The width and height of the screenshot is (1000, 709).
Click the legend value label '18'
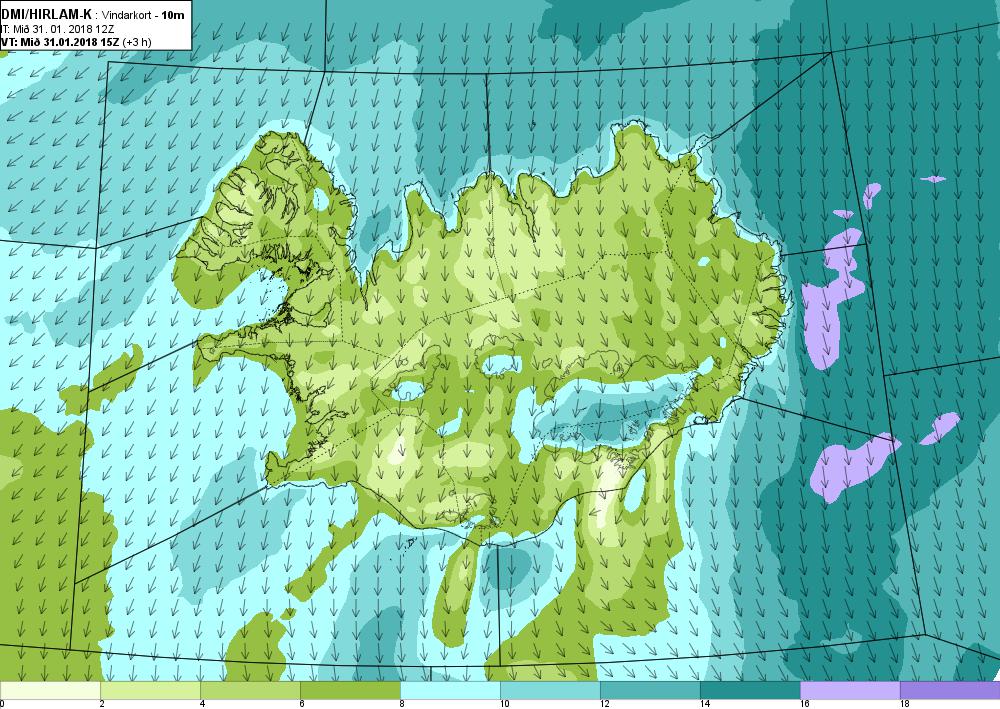[x=905, y=704]
